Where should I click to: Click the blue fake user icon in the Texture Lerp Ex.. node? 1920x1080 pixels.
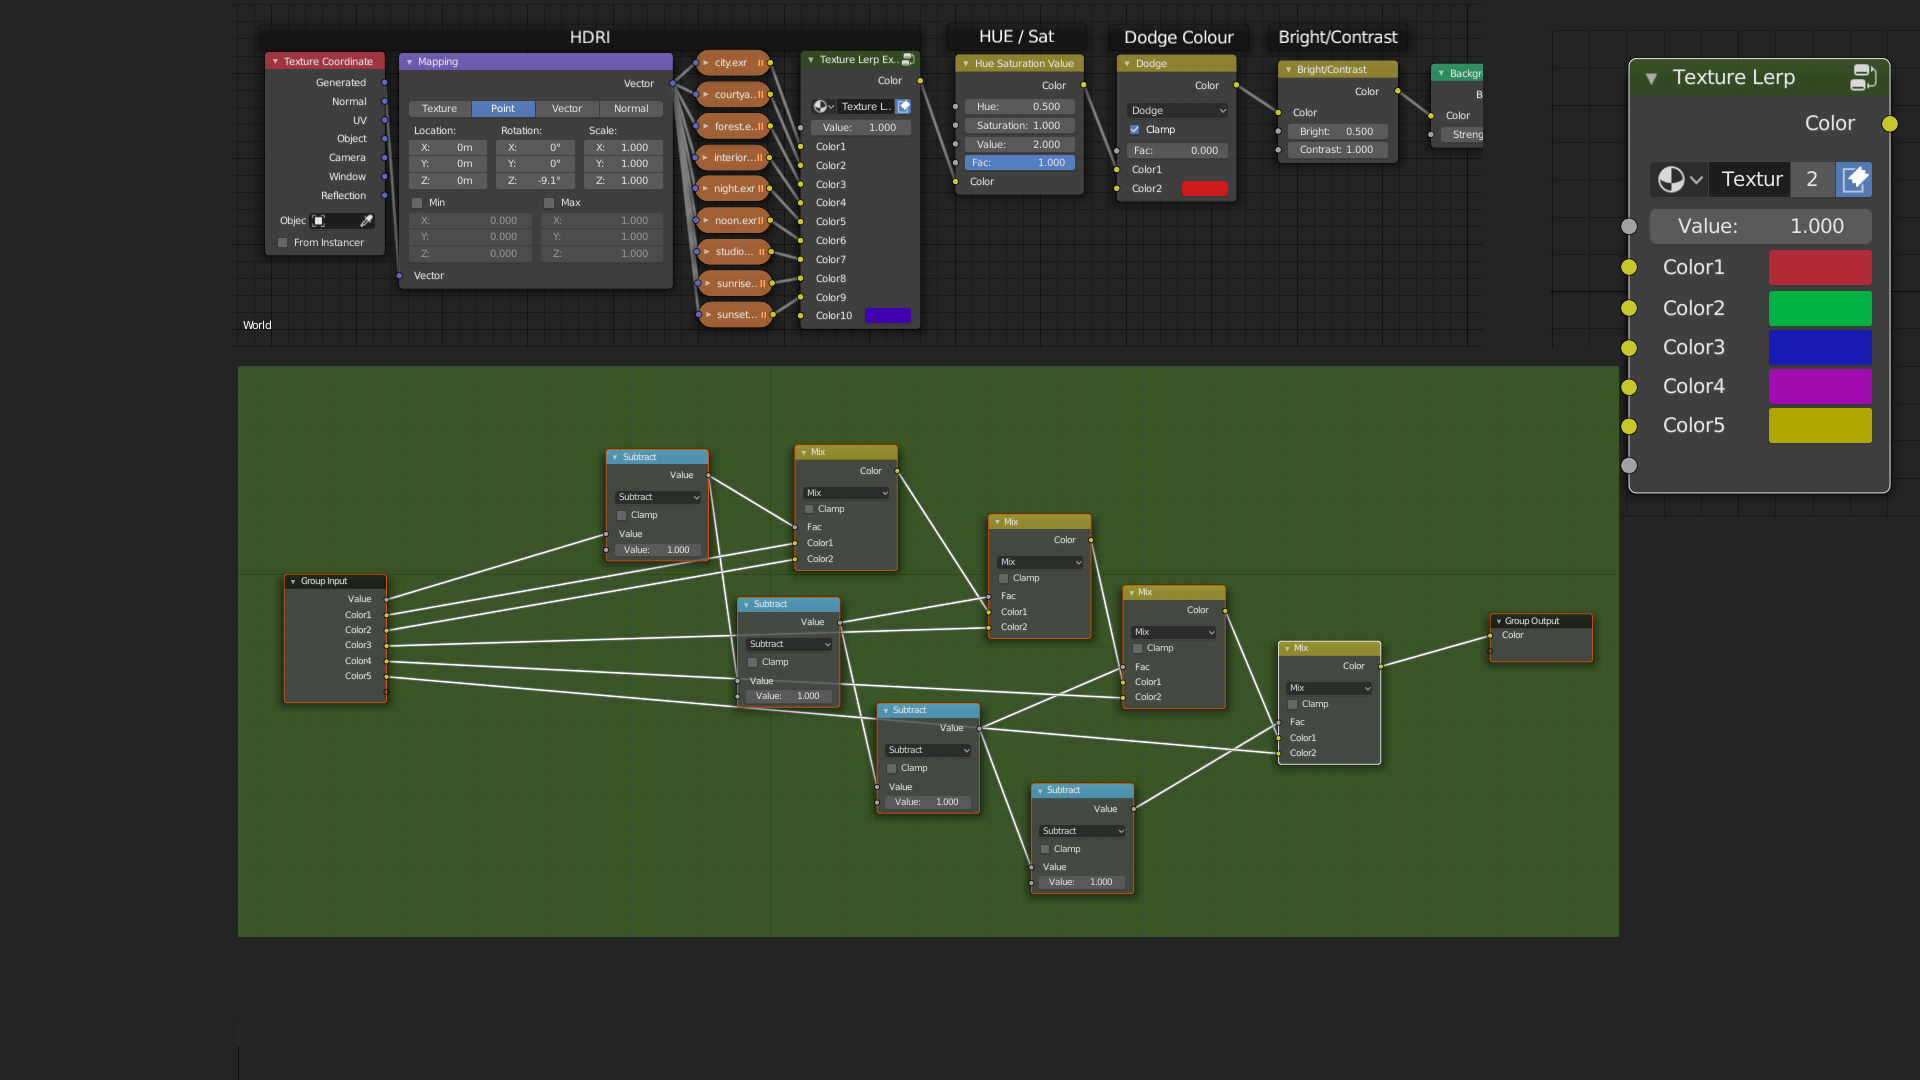(903, 106)
